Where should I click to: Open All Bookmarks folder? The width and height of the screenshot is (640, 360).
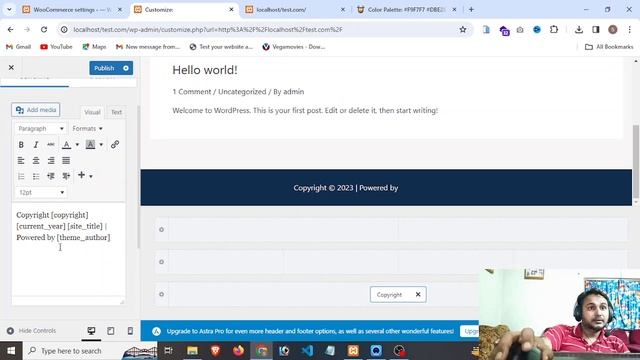coord(609,47)
